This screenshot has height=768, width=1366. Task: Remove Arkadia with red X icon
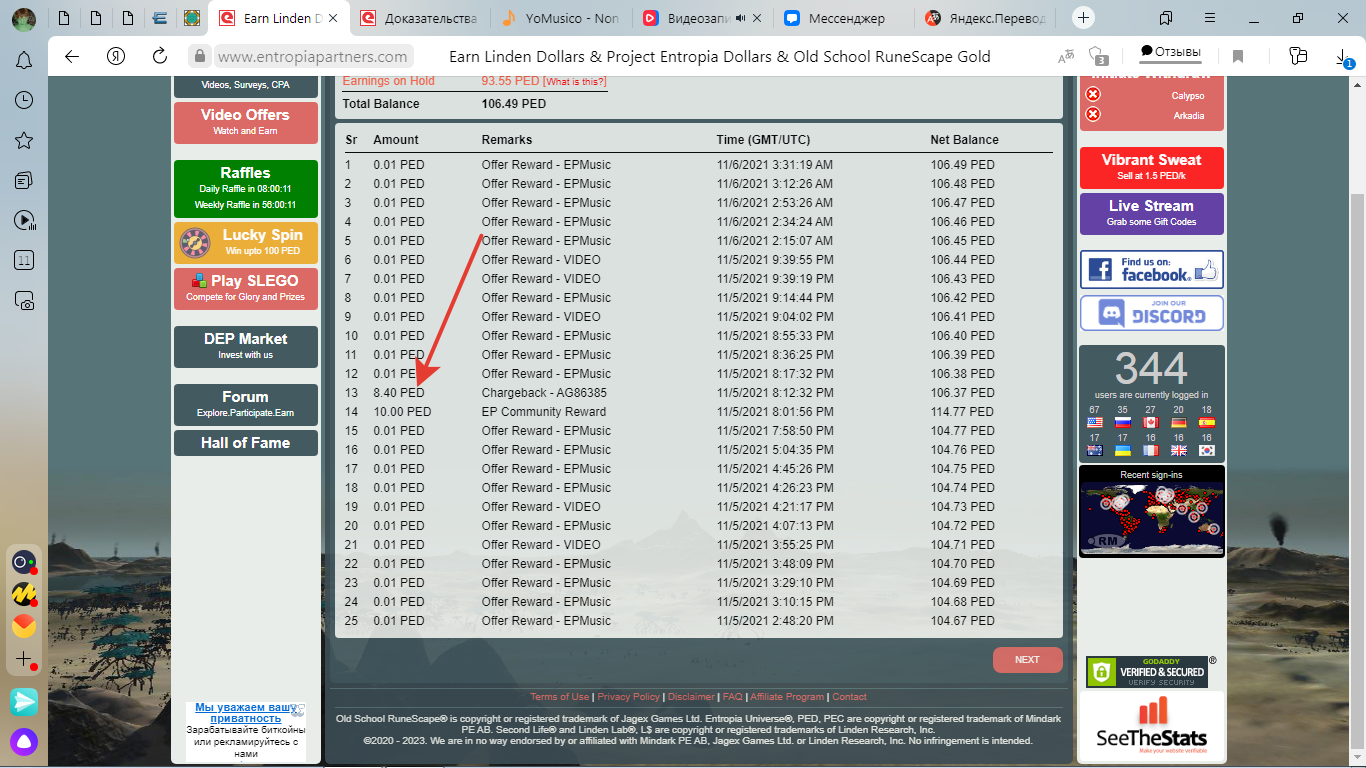click(1093, 114)
